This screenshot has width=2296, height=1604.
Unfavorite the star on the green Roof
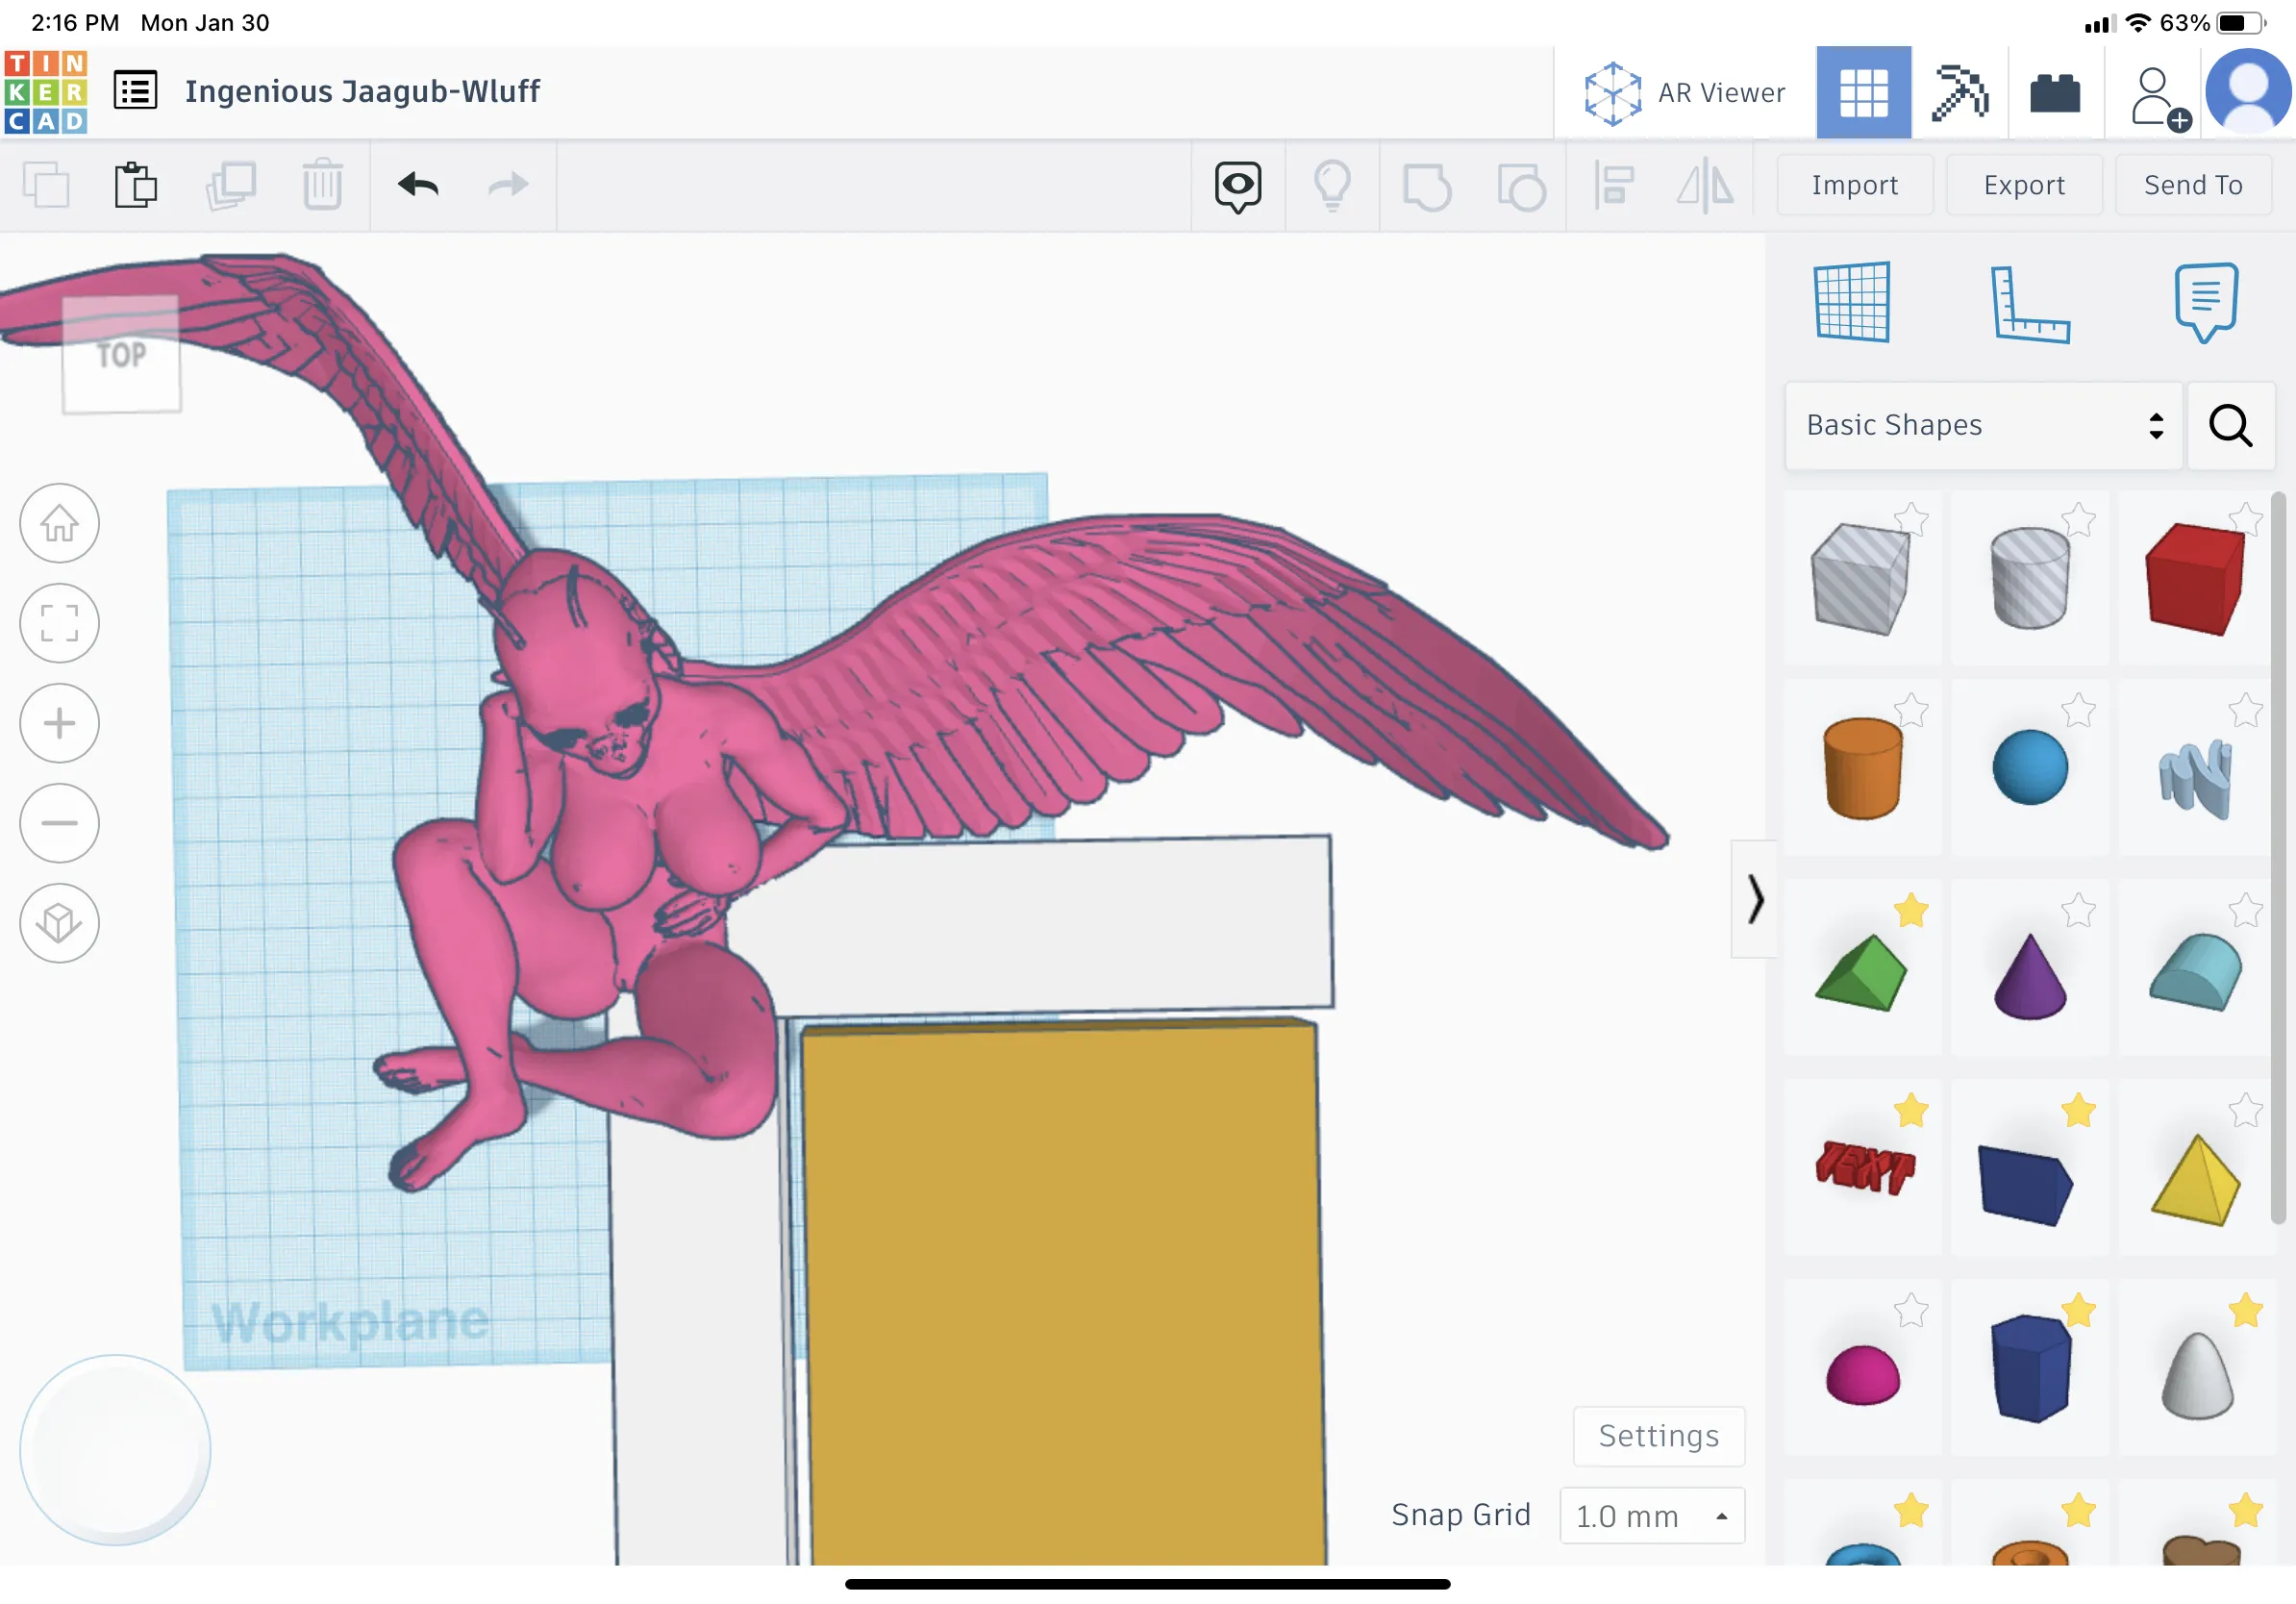1911,910
